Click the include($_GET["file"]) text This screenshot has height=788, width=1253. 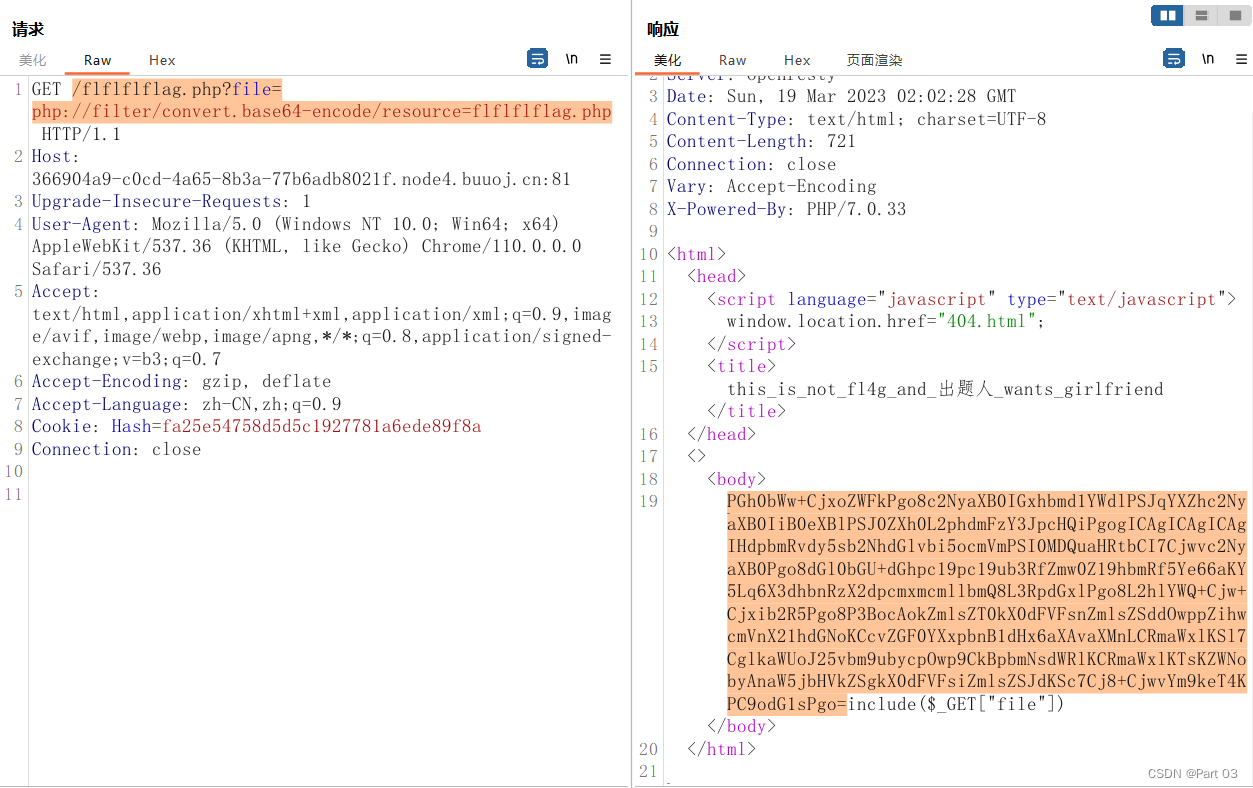955,704
